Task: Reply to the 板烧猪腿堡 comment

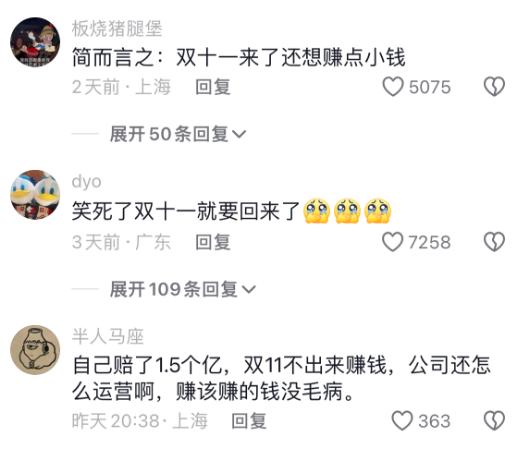Action: click(213, 87)
